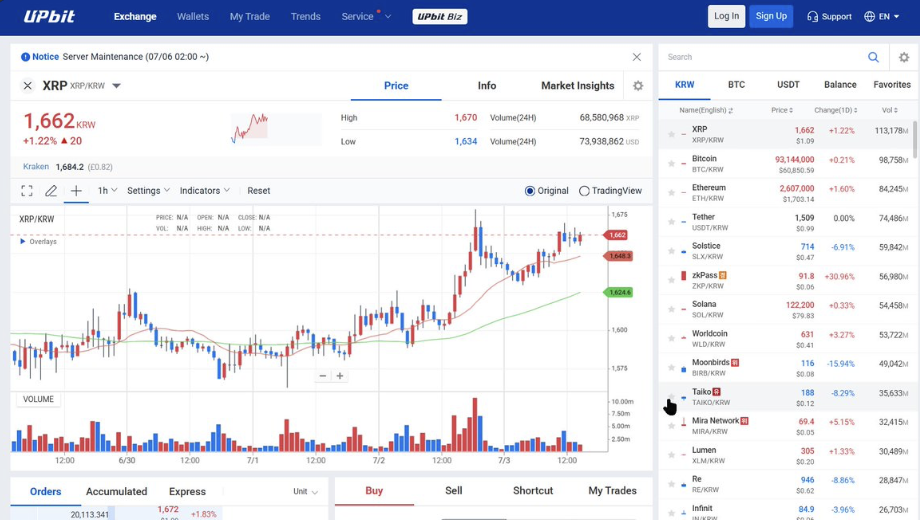Open the Balance tab
This screenshot has width=920, height=520.
click(840, 85)
